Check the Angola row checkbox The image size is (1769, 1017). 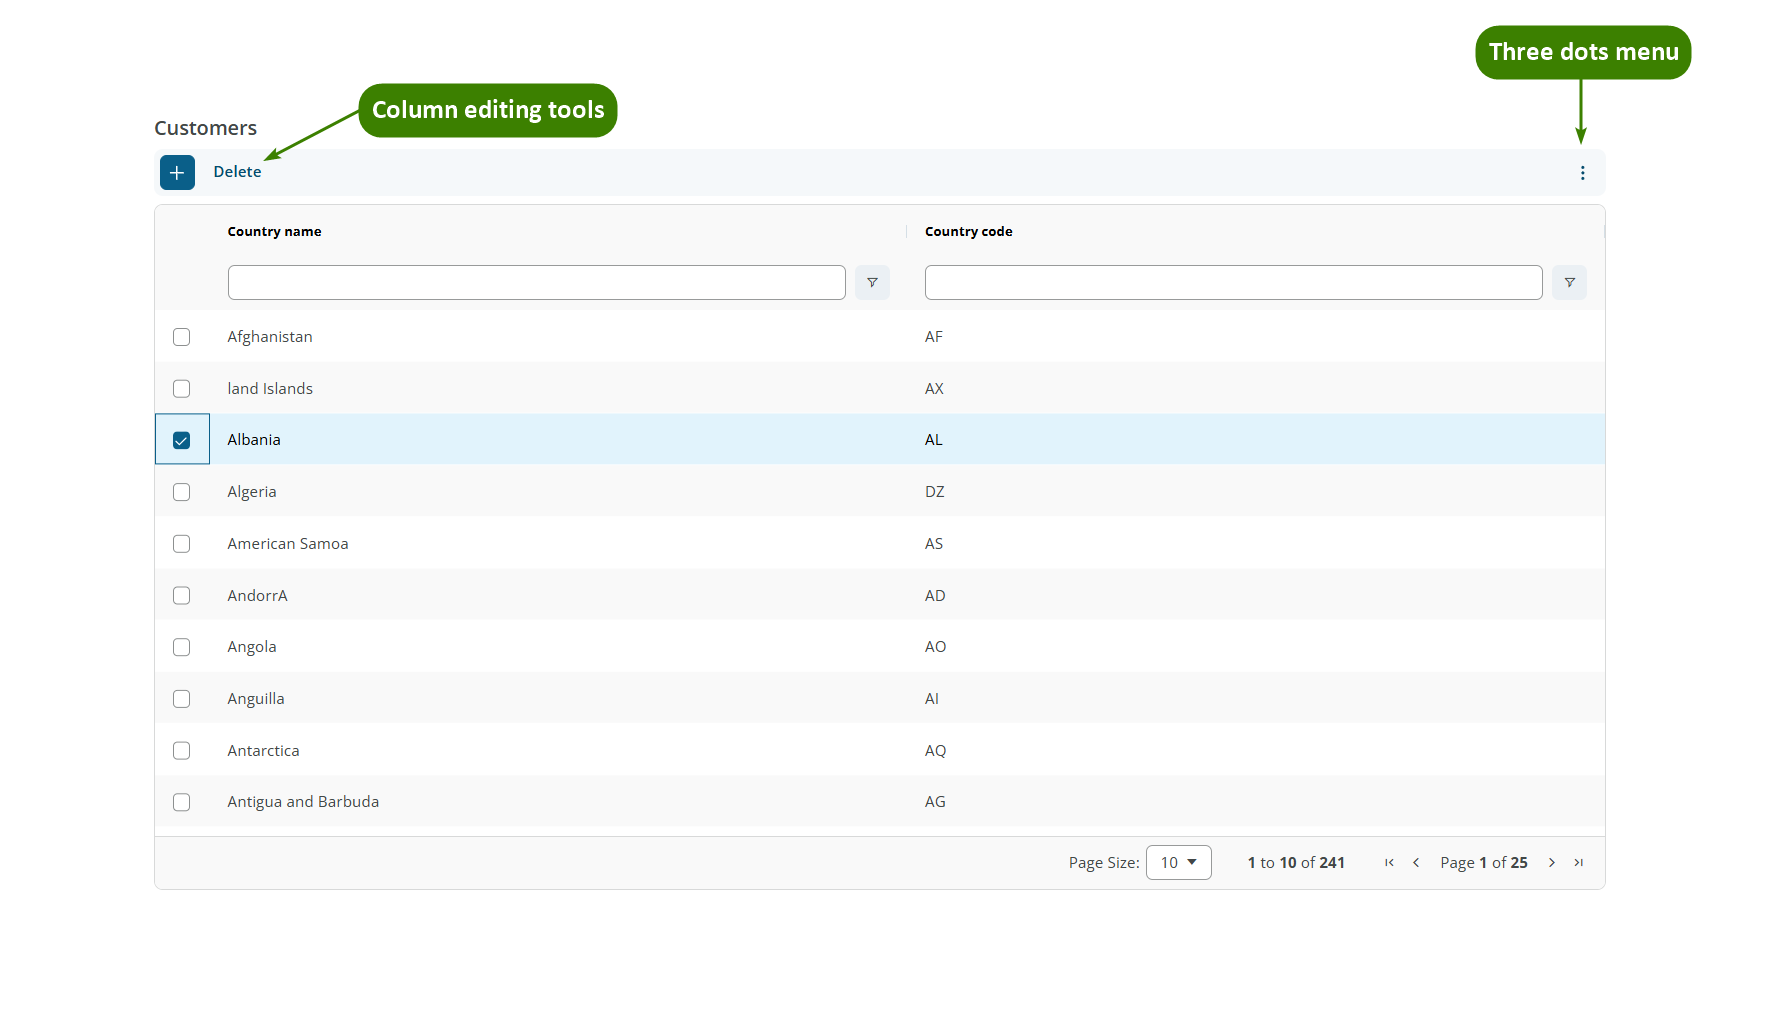(x=181, y=647)
